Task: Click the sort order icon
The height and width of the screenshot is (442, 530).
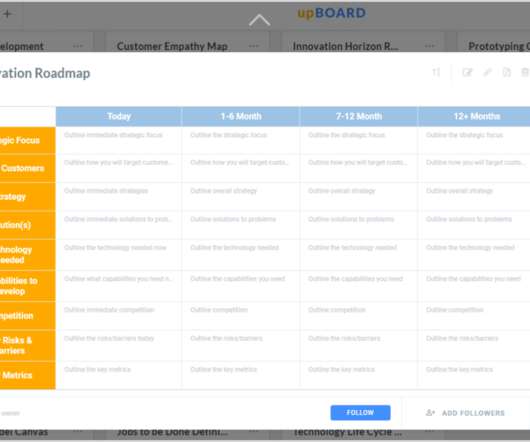Action: [x=436, y=72]
